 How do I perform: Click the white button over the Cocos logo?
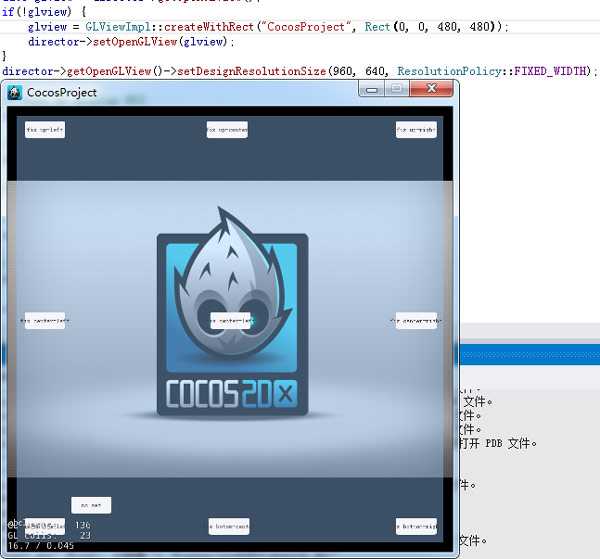(x=231, y=321)
